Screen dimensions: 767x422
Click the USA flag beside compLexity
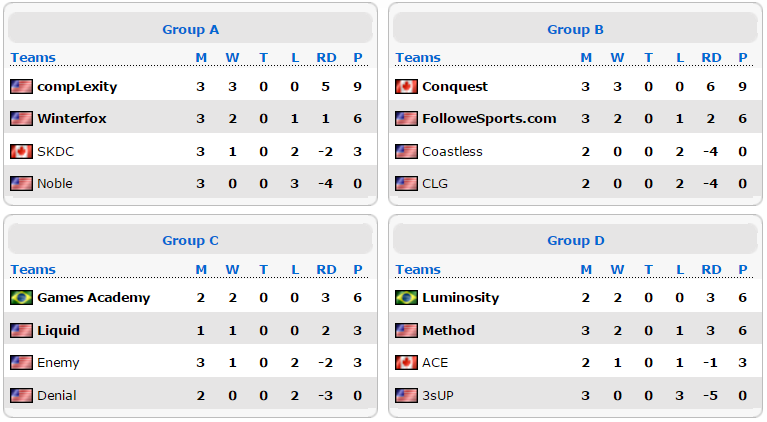coord(22,87)
